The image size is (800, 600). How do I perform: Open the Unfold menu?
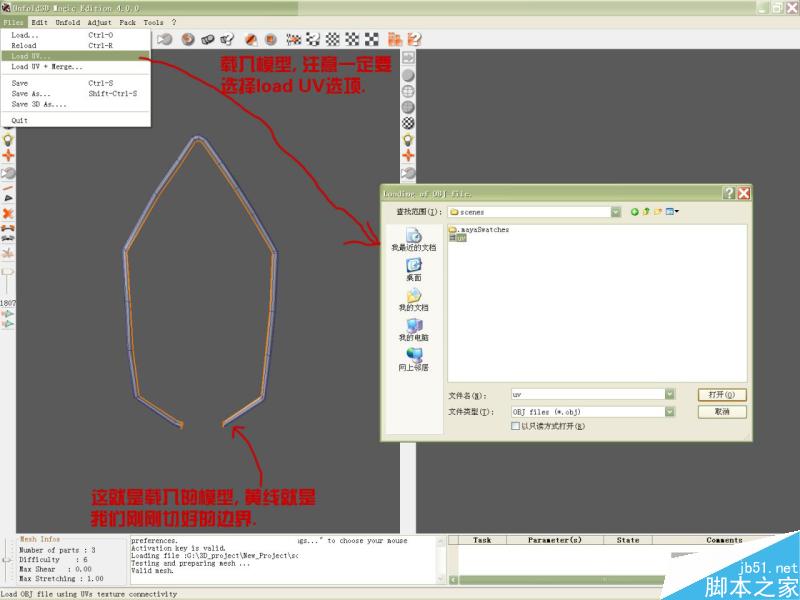coord(68,22)
